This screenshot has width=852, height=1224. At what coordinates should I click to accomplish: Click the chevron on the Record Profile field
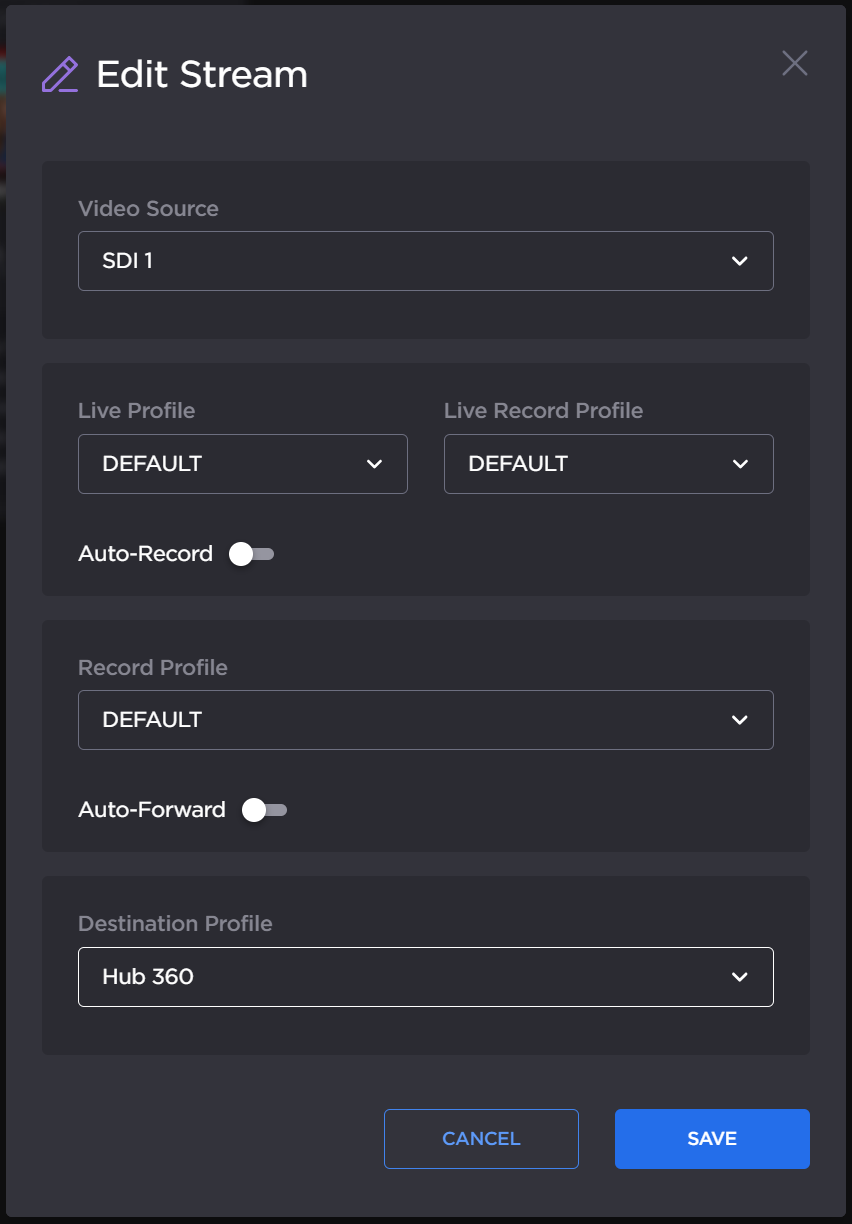coord(740,720)
